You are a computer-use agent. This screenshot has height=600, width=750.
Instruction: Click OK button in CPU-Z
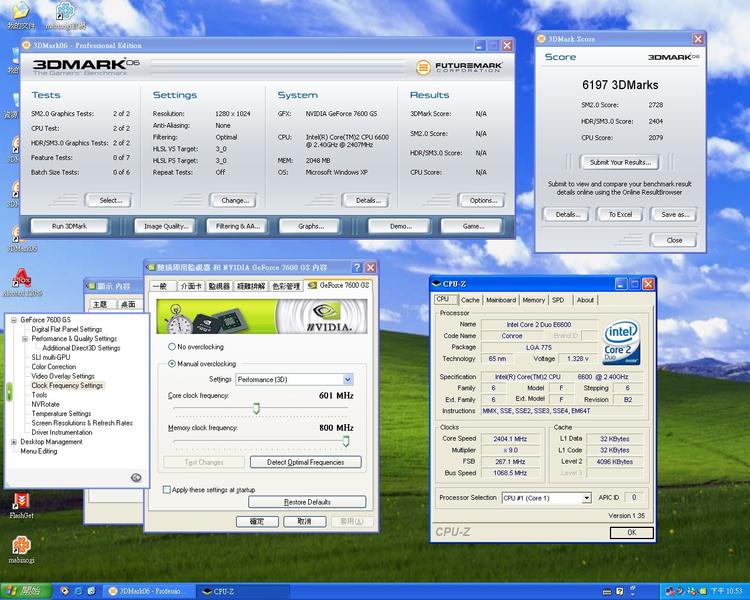coord(631,532)
